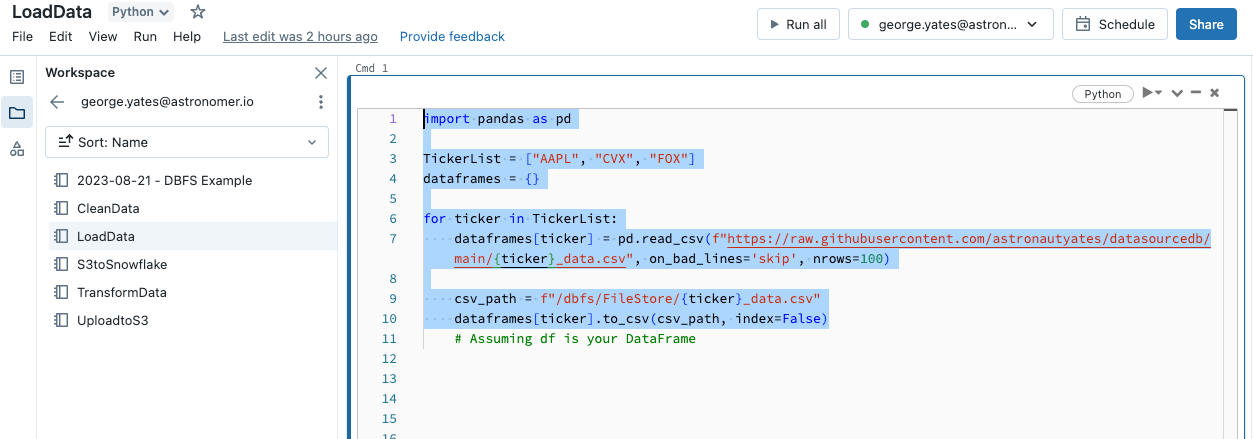The height and width of the screenshot is (439, 1253).
Task: Open the TransformData notebook in Workspace
Action: coord(122,293)
